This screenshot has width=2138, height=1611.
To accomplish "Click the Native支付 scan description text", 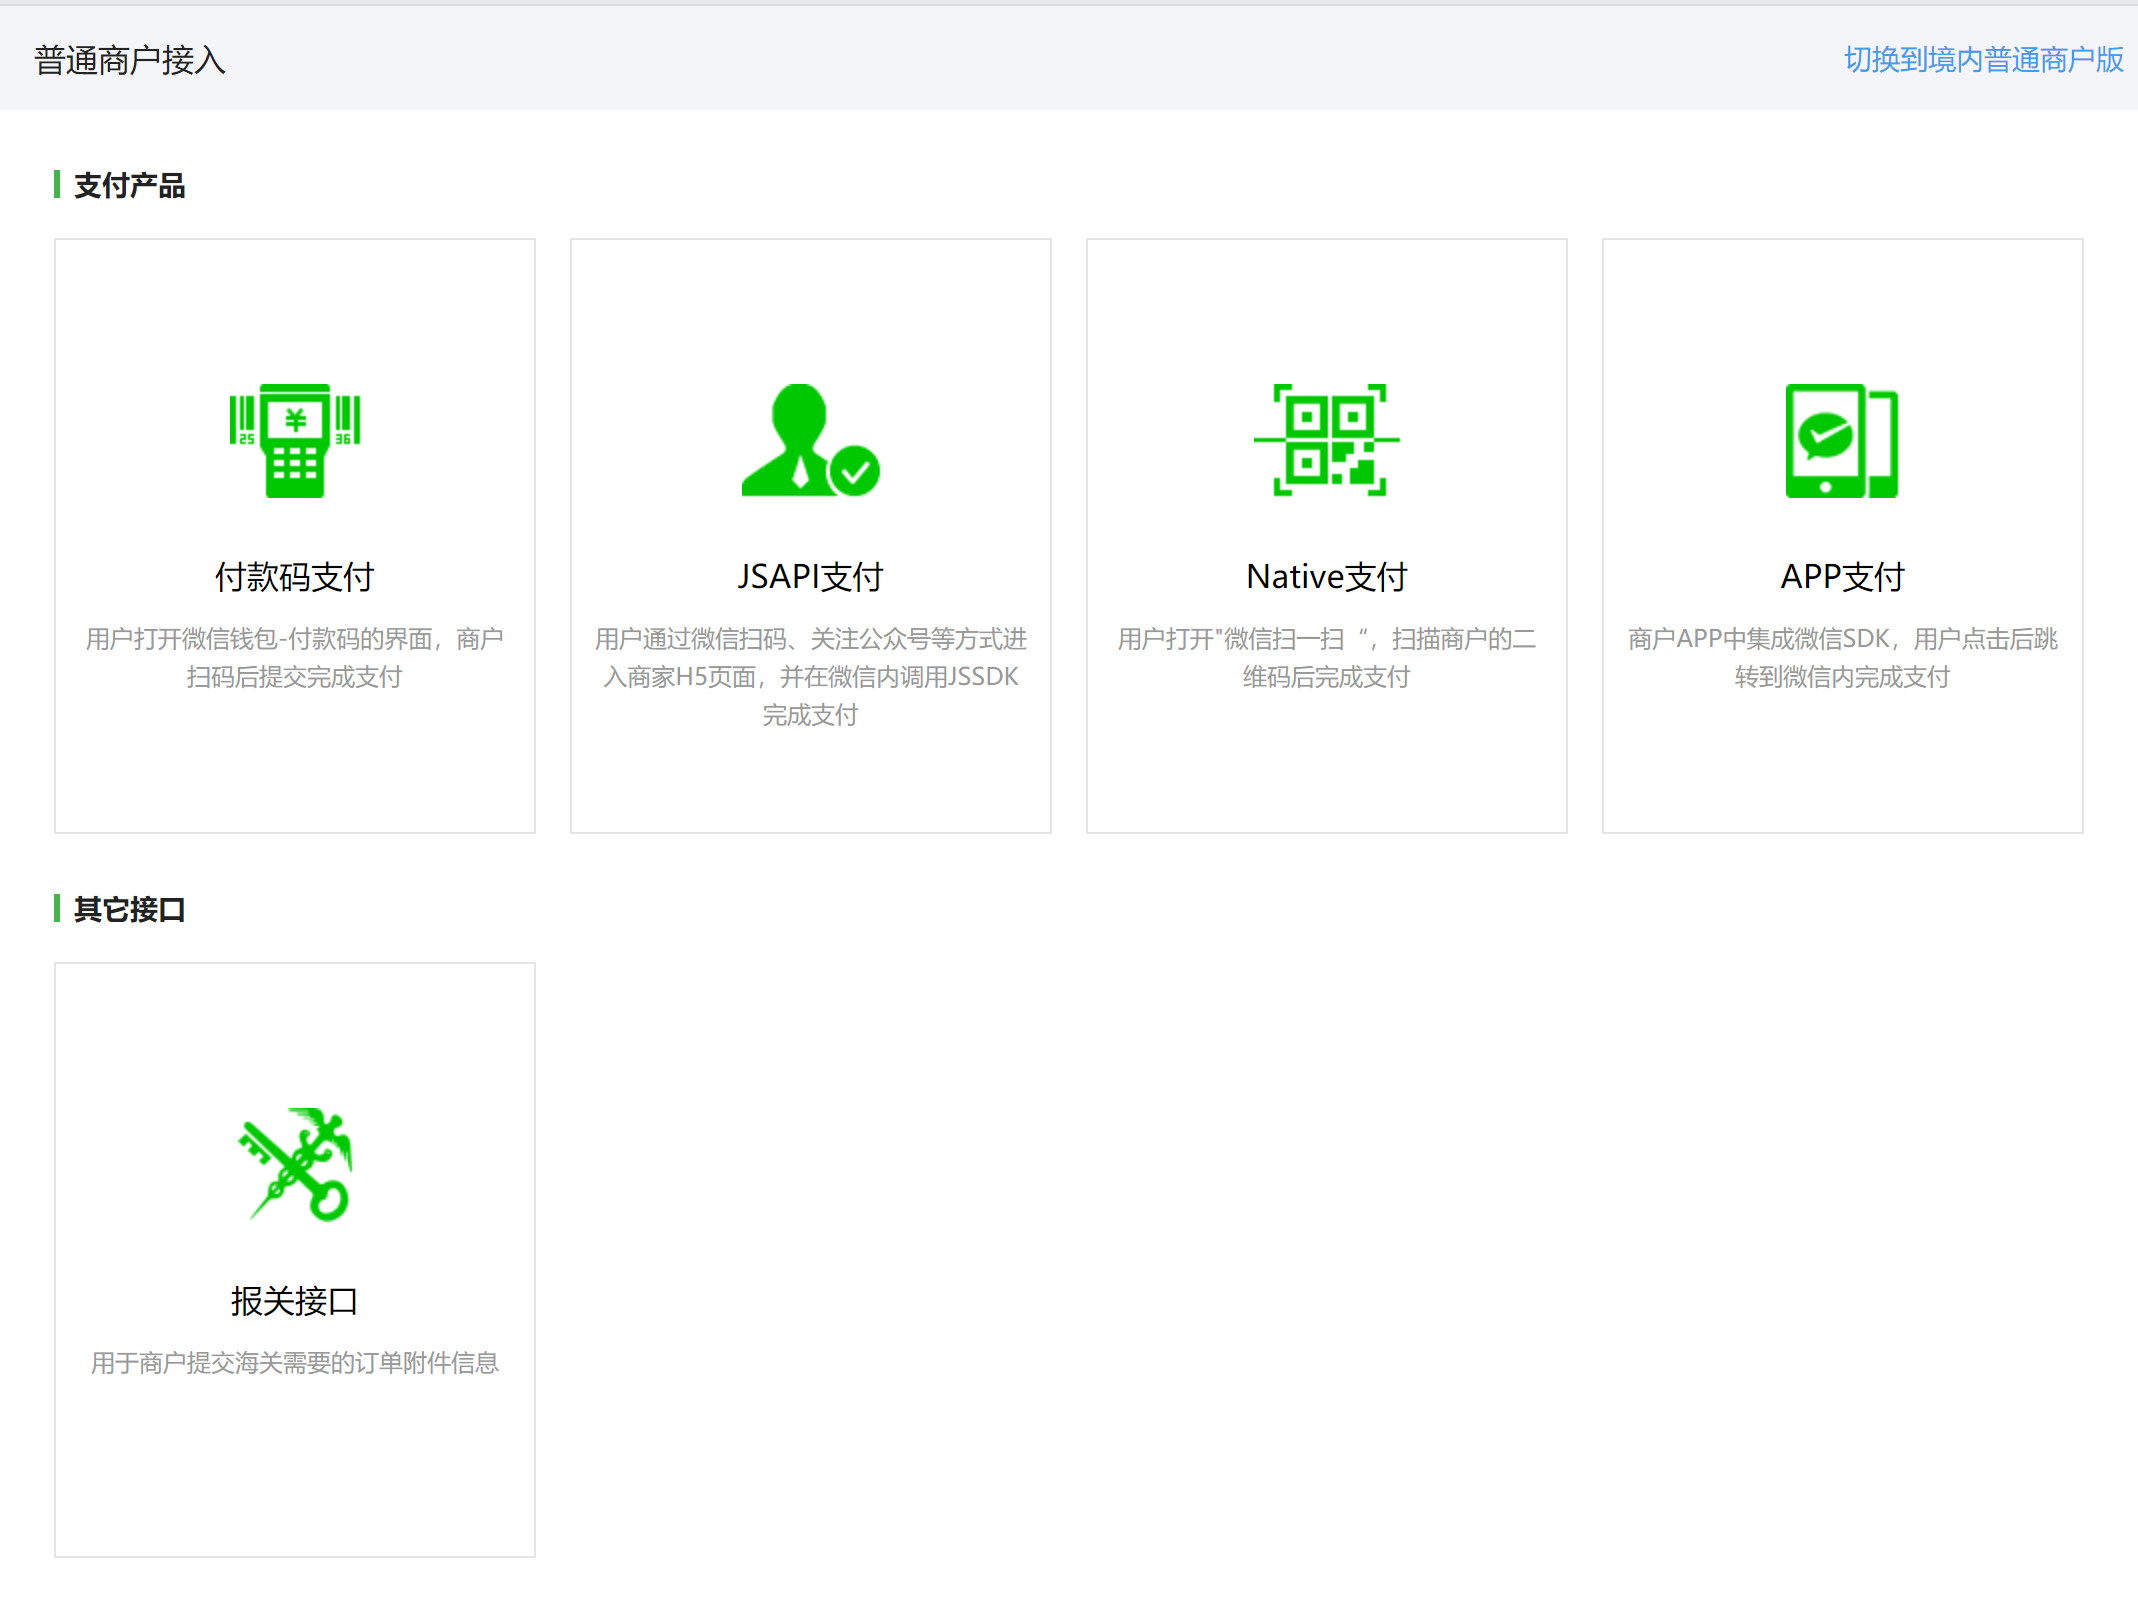I will pos(1326,658).
